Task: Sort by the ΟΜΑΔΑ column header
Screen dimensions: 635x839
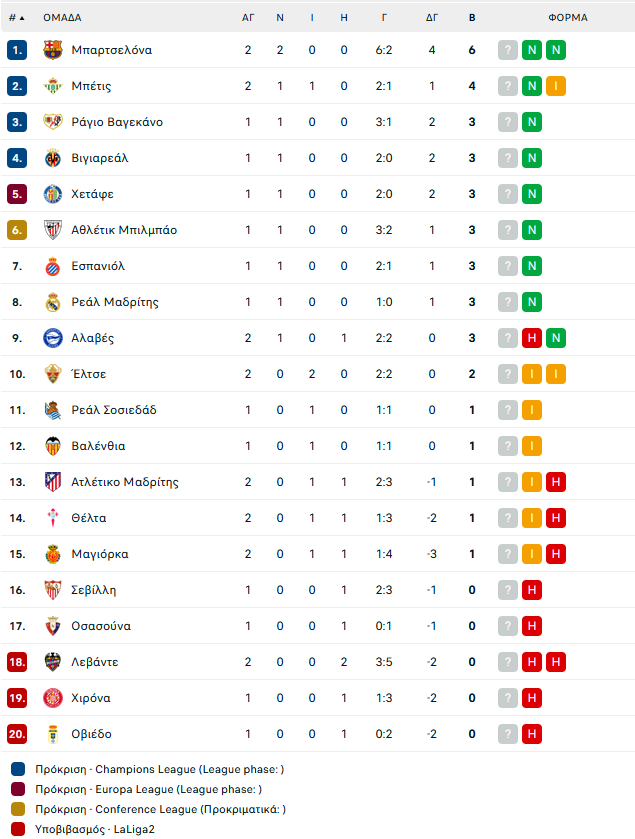Action: (x=62, y=18)
